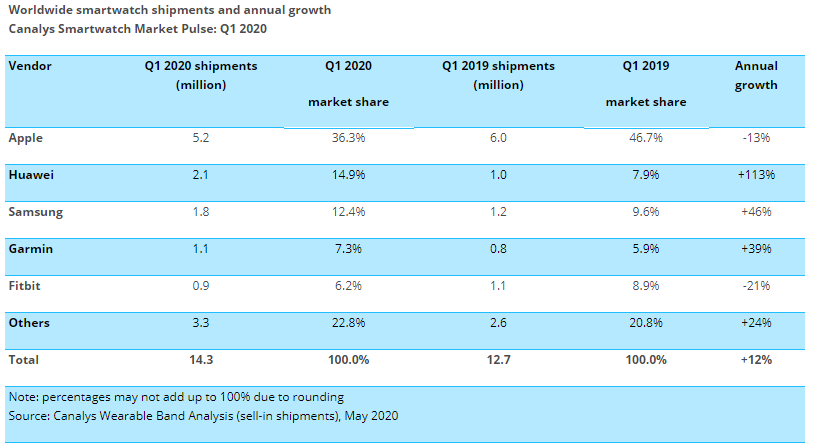814x444 pixels.
Task: Click the Vendor column header
Action: coord(30,66)
